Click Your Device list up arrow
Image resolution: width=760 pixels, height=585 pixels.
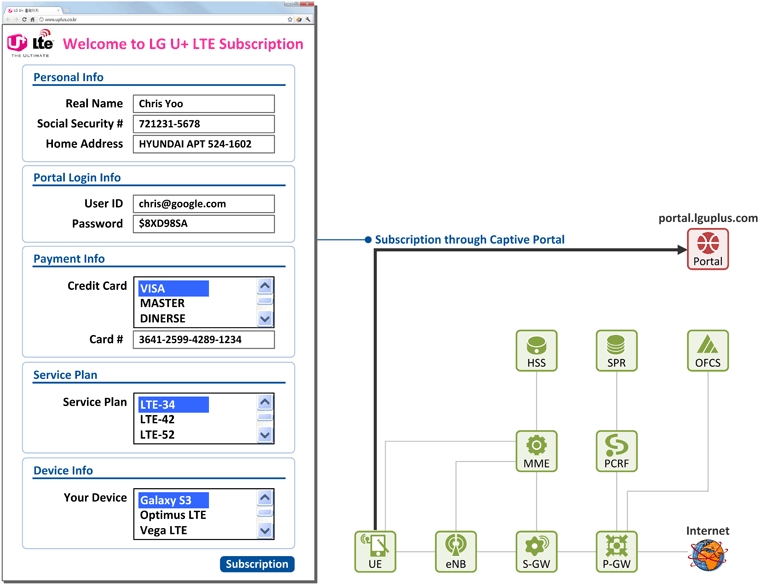pos(265,498)
